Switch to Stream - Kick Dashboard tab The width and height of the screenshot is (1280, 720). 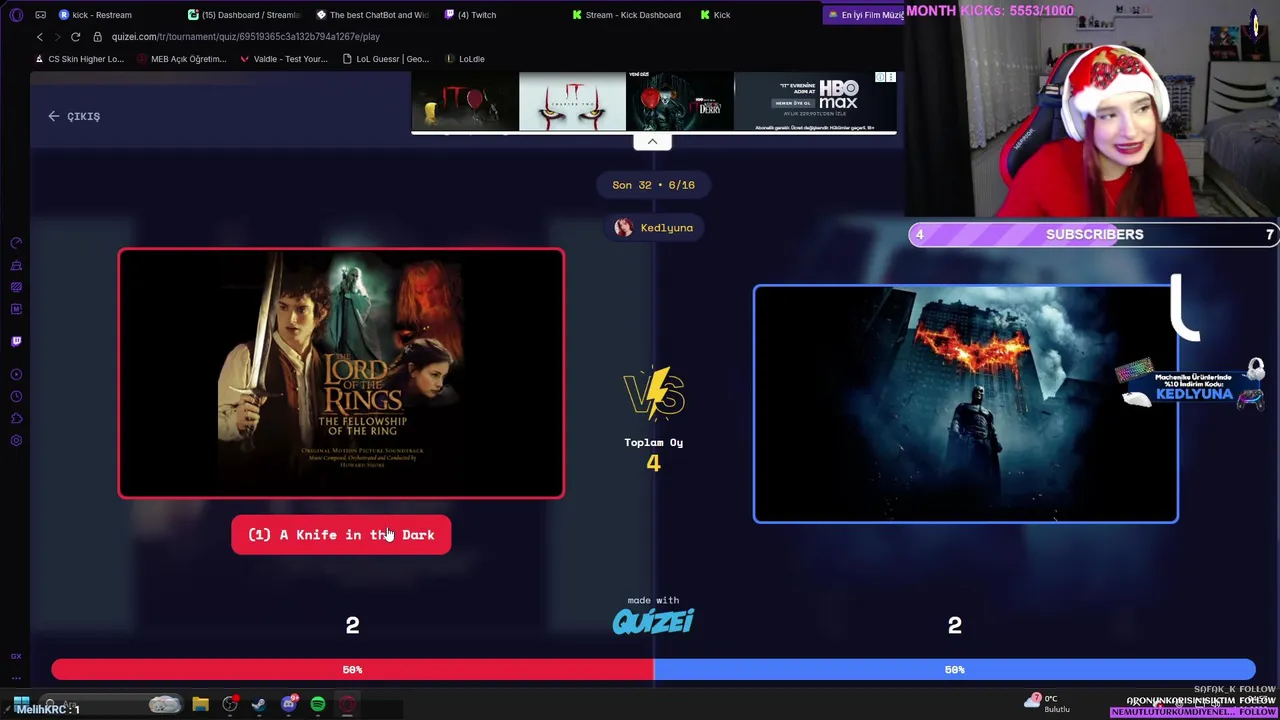[x=626, y=15]
